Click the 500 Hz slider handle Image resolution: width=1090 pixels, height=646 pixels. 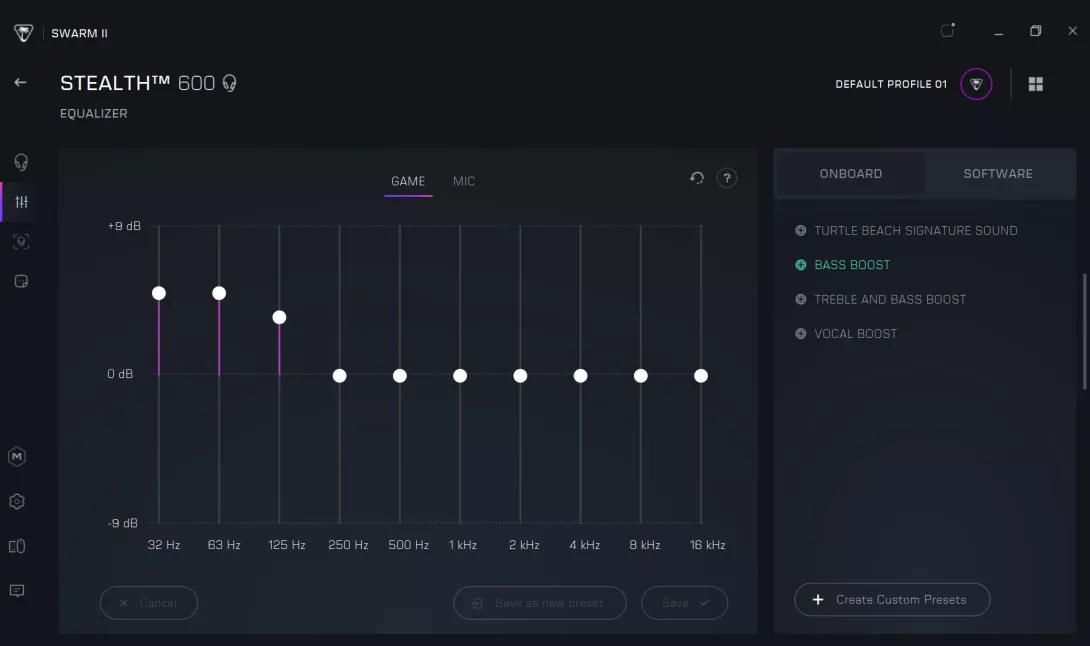point(400,376)
